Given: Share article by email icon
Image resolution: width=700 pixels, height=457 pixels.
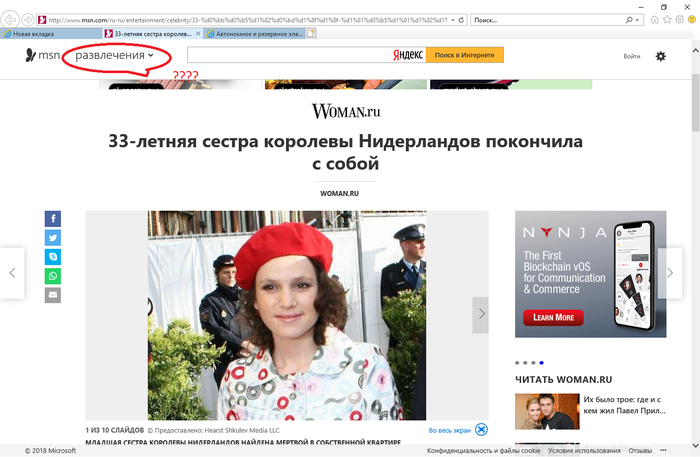Looking at the screenshot, I should 53,295.
